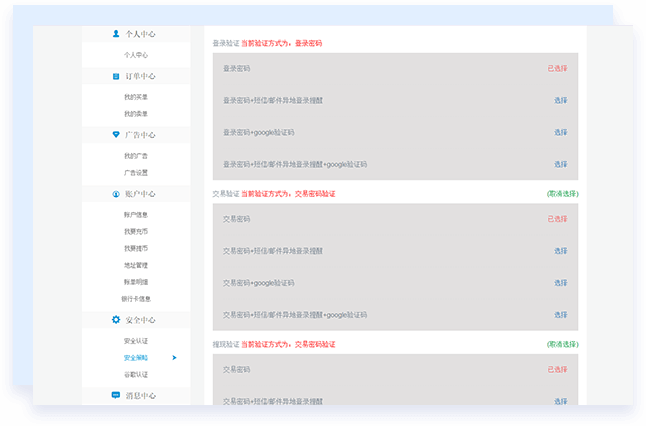The height and width of the screenshot is (426, 646).
Task: Click the arrow icon next to 安全策略
Action: pyautogui.click(x=174, y=357)
